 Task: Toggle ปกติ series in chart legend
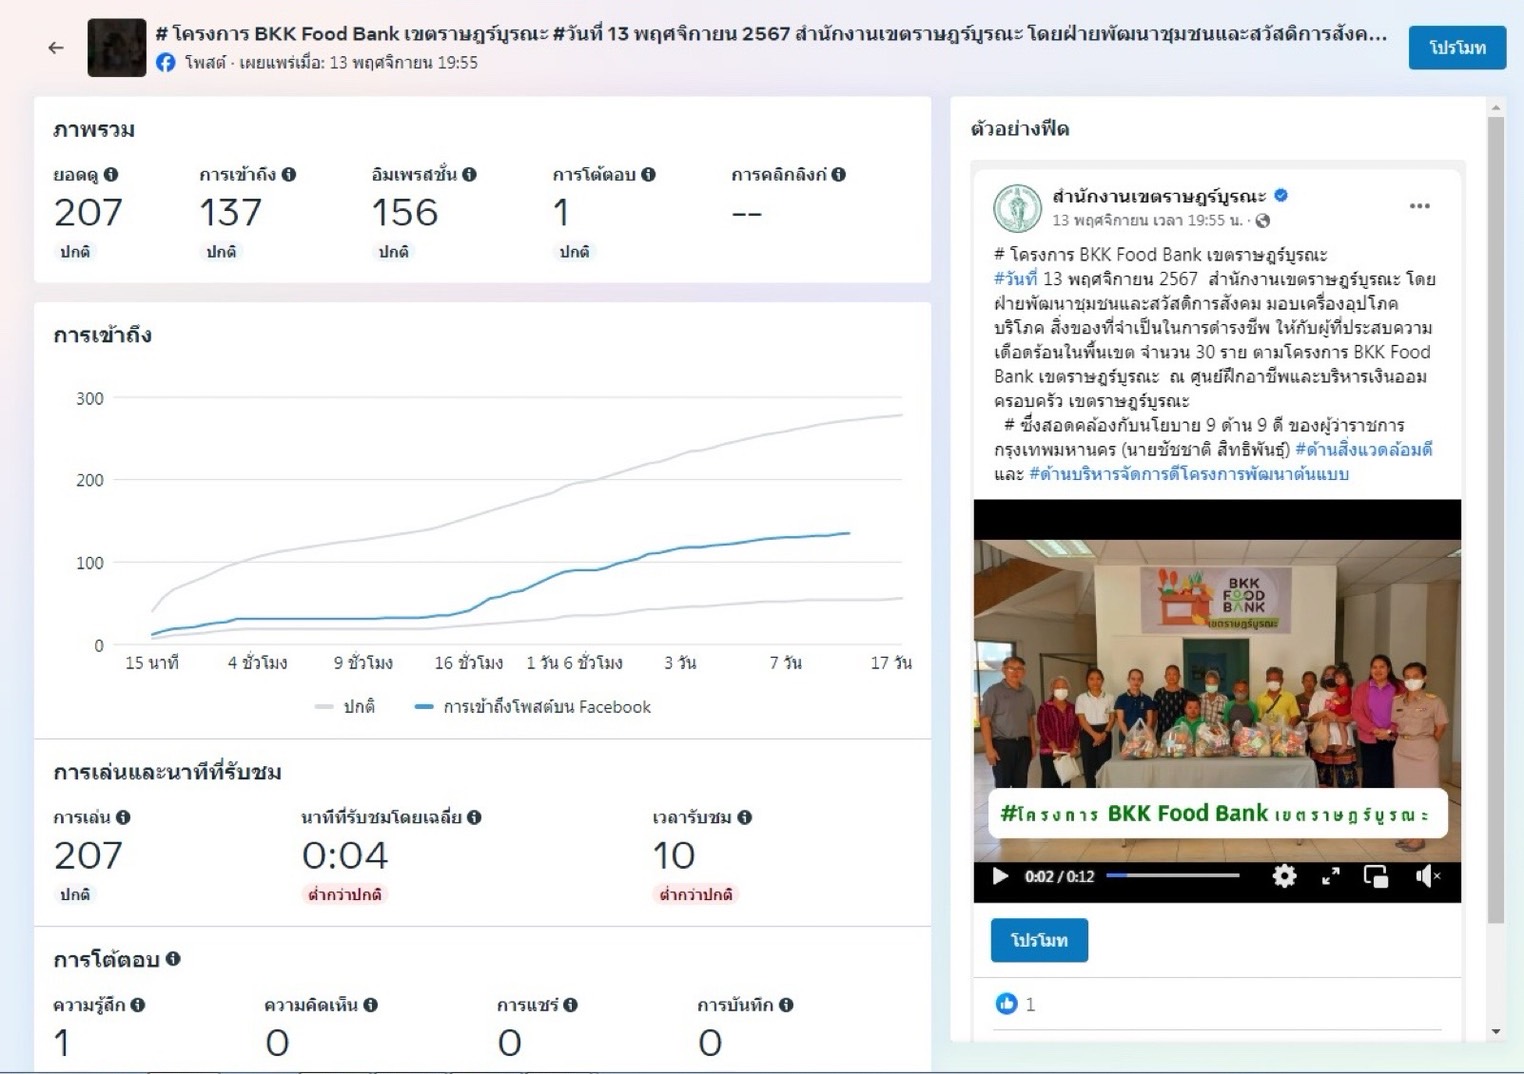(x=345, y=707)
